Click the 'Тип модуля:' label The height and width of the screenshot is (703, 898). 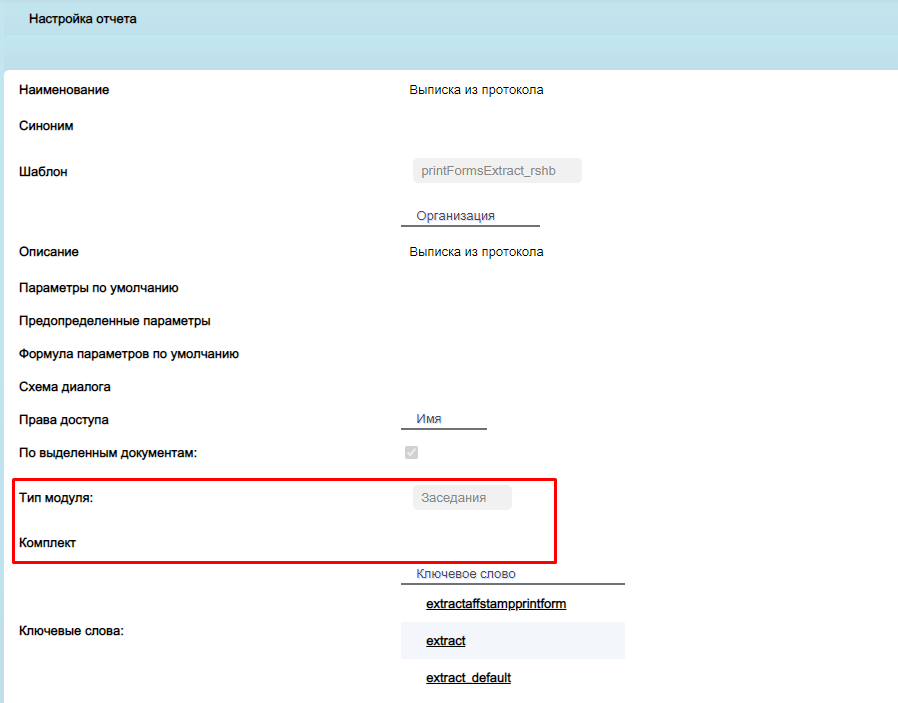pyautogui.click(x=56, y=498)
